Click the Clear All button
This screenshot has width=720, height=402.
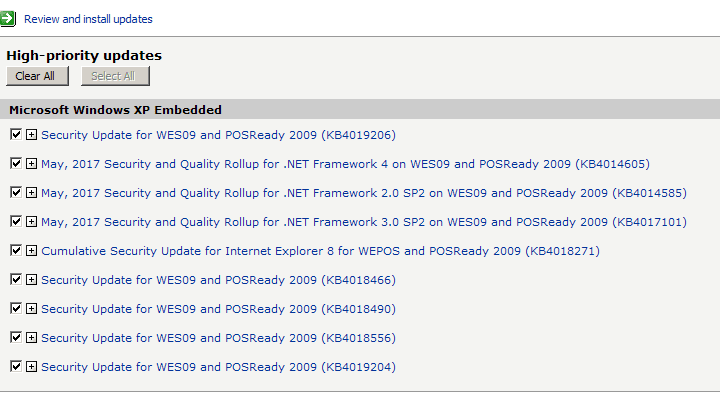tap(37, 76)
